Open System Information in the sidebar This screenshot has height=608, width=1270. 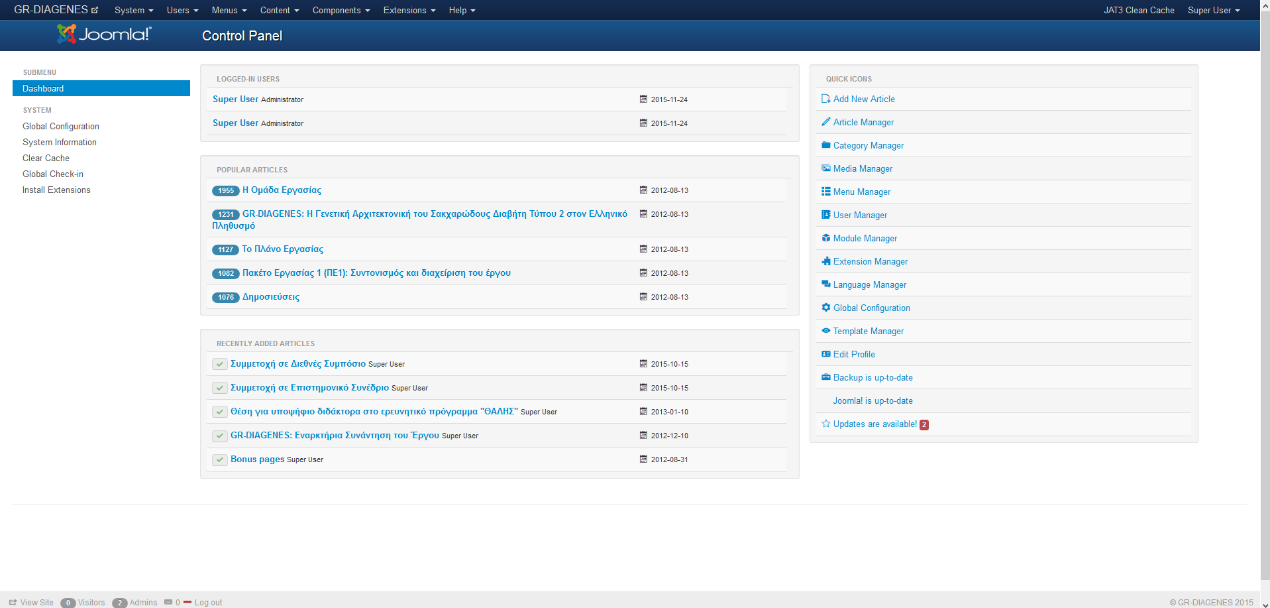[x=59, y=142]
